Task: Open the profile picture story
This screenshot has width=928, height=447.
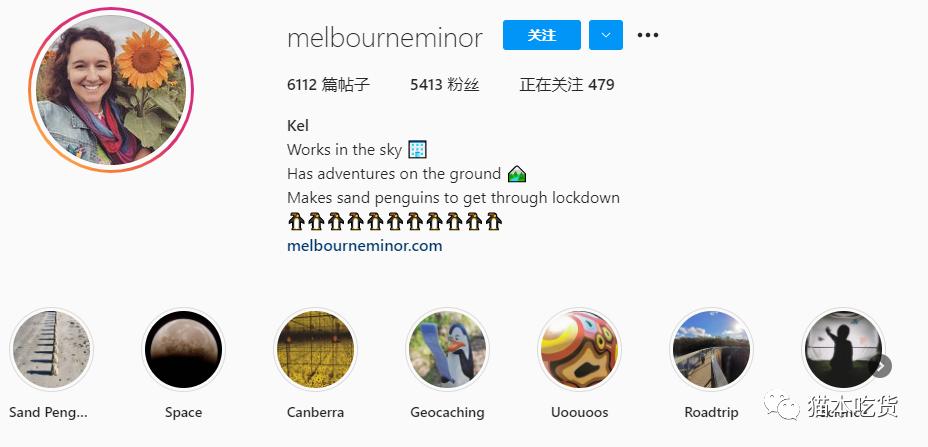Action: coord(111,90)
